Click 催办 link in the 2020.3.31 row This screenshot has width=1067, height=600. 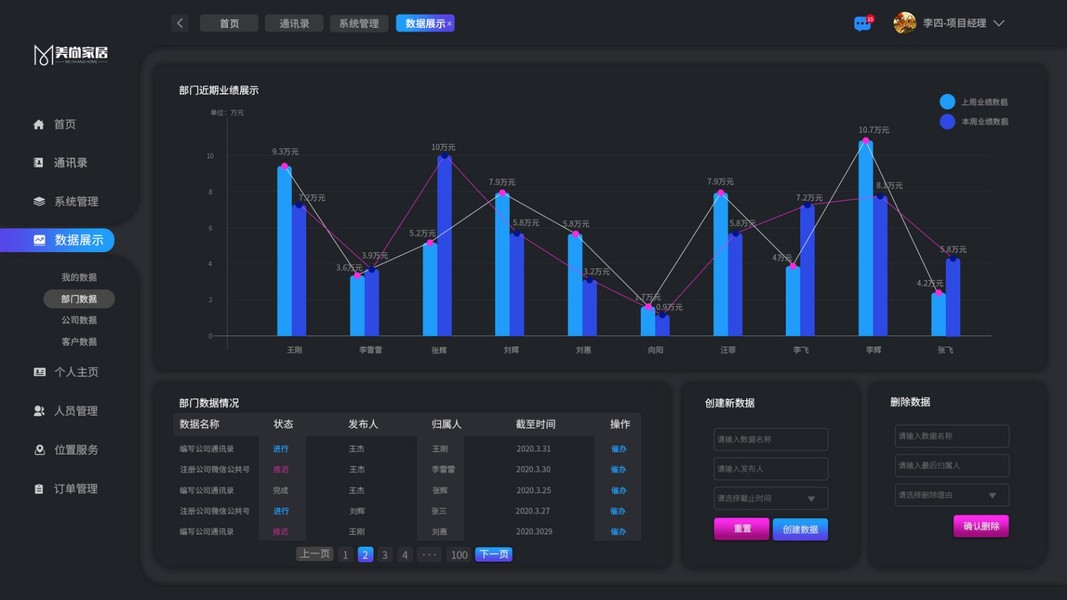pyautogui.click(x=618, y=449)
